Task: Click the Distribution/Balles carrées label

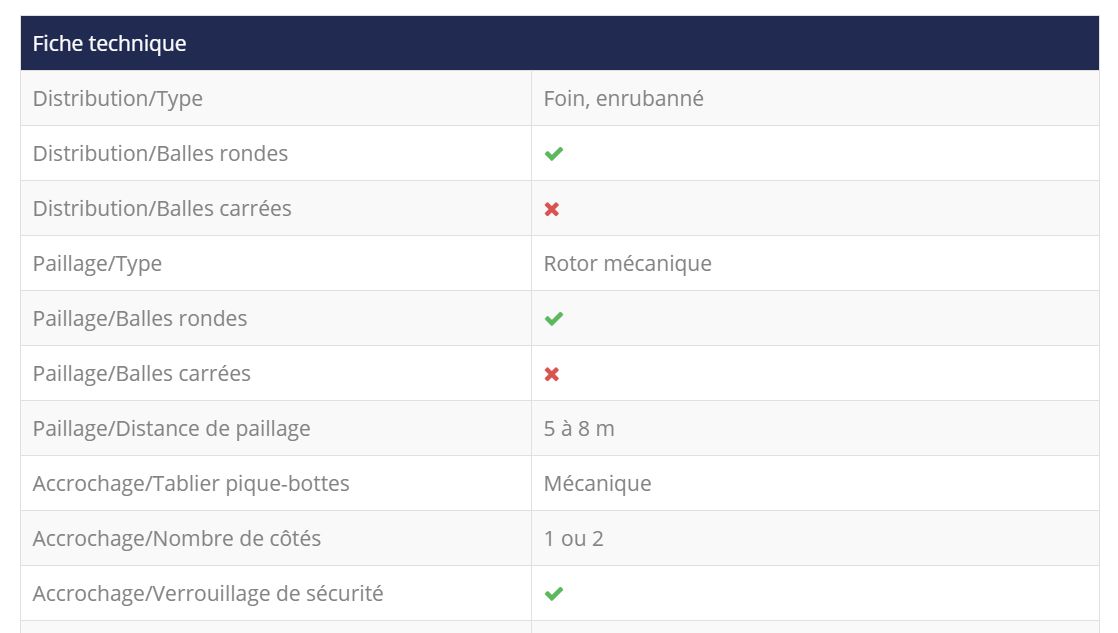Action: (x=162, y=209)
